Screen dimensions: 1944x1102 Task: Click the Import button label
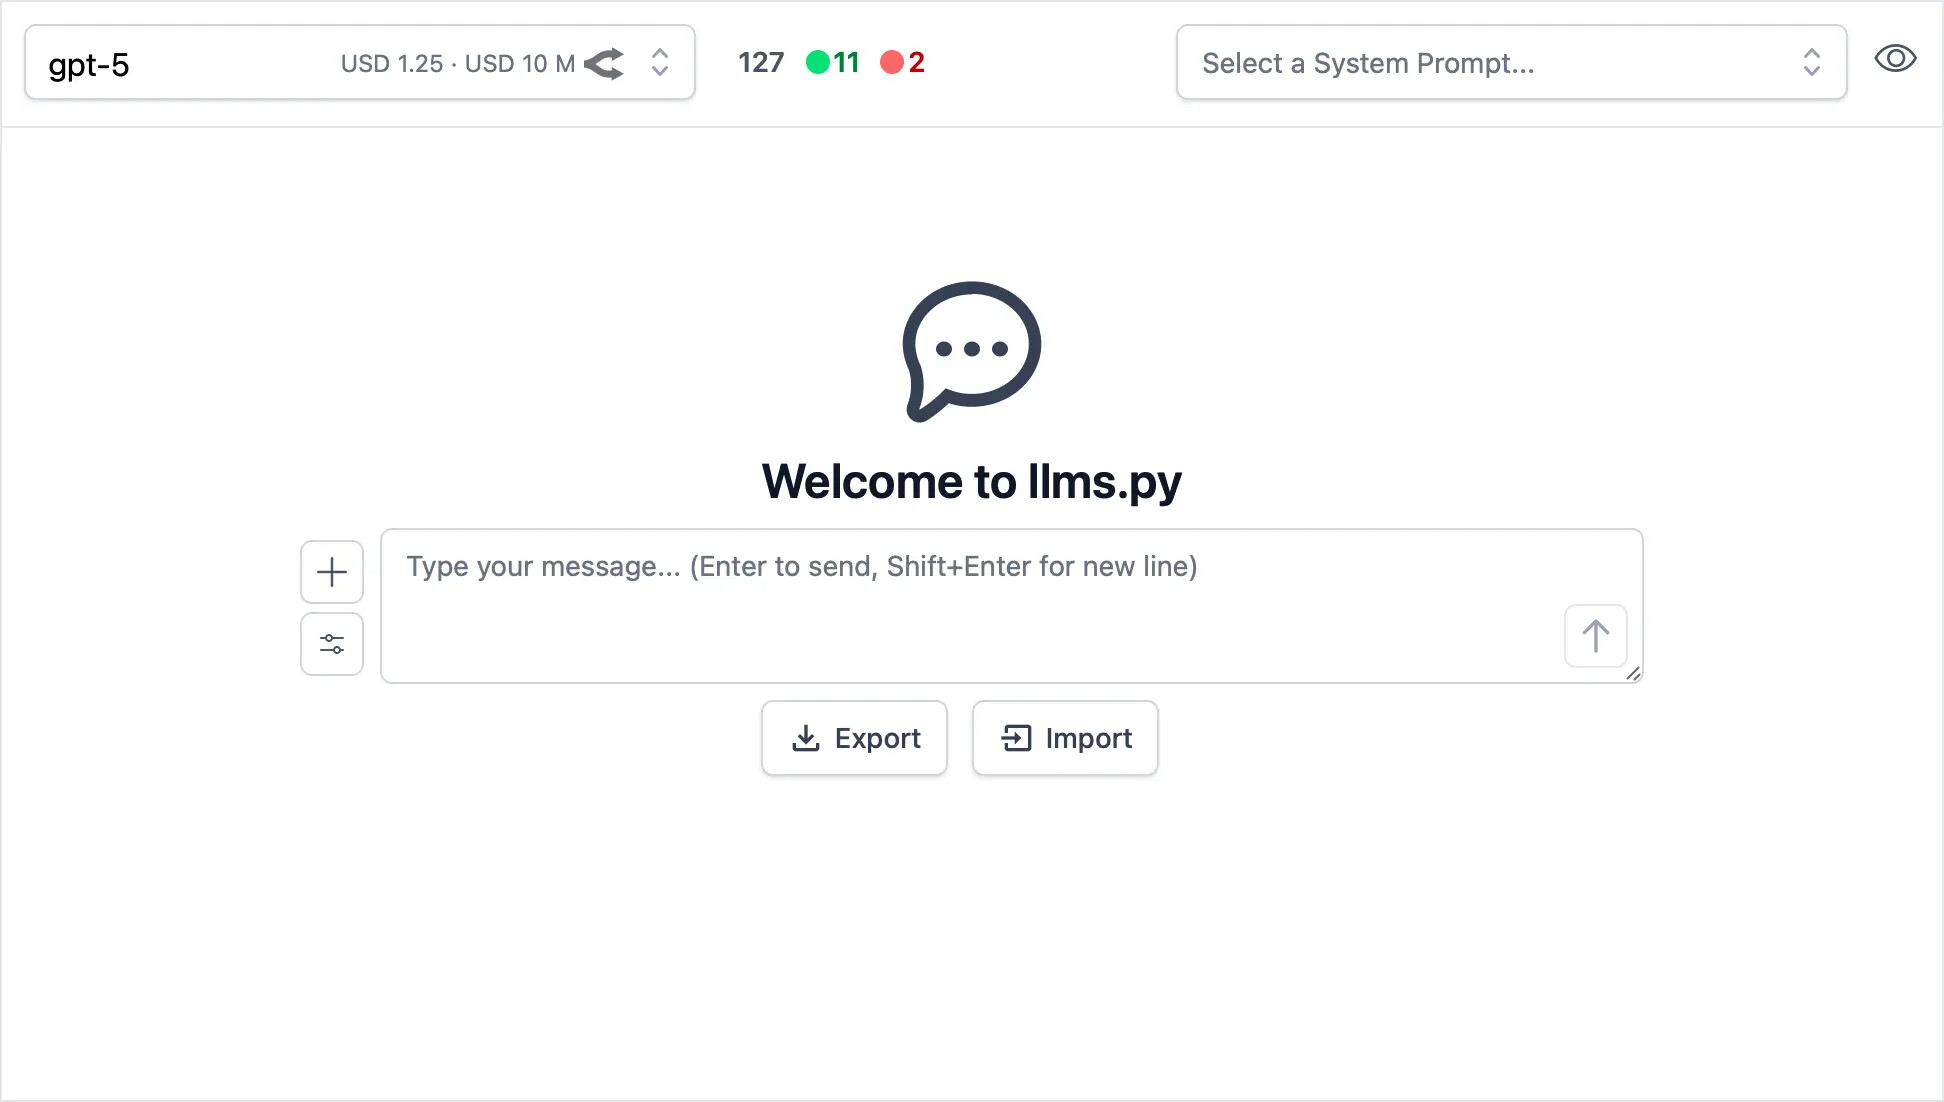point(1089,738)
